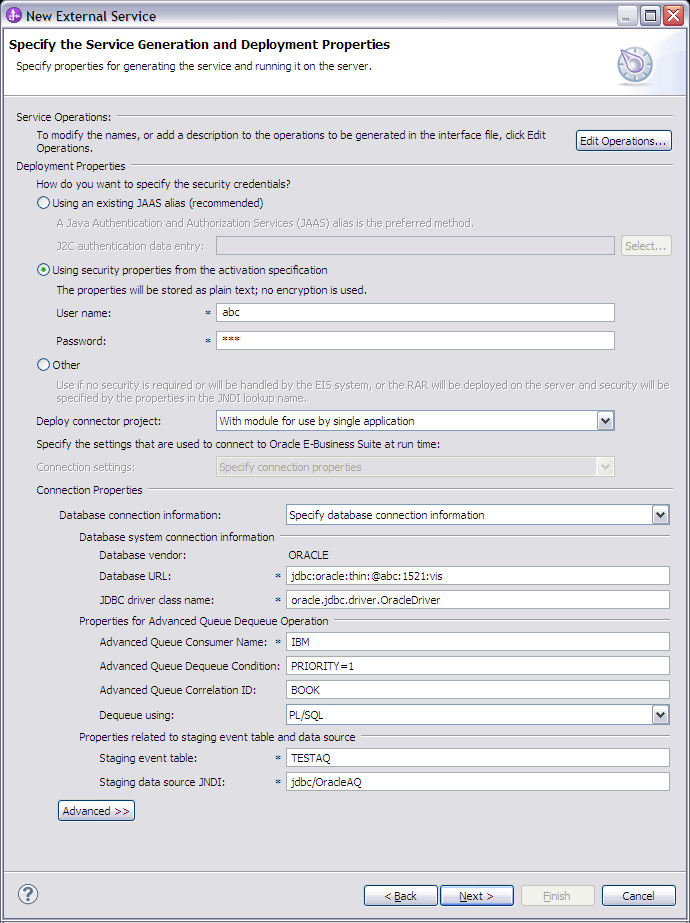Viewport: 690px width, 923px height.
Task: Click the disabled Connection settings combo box
Action: [415, 467]
